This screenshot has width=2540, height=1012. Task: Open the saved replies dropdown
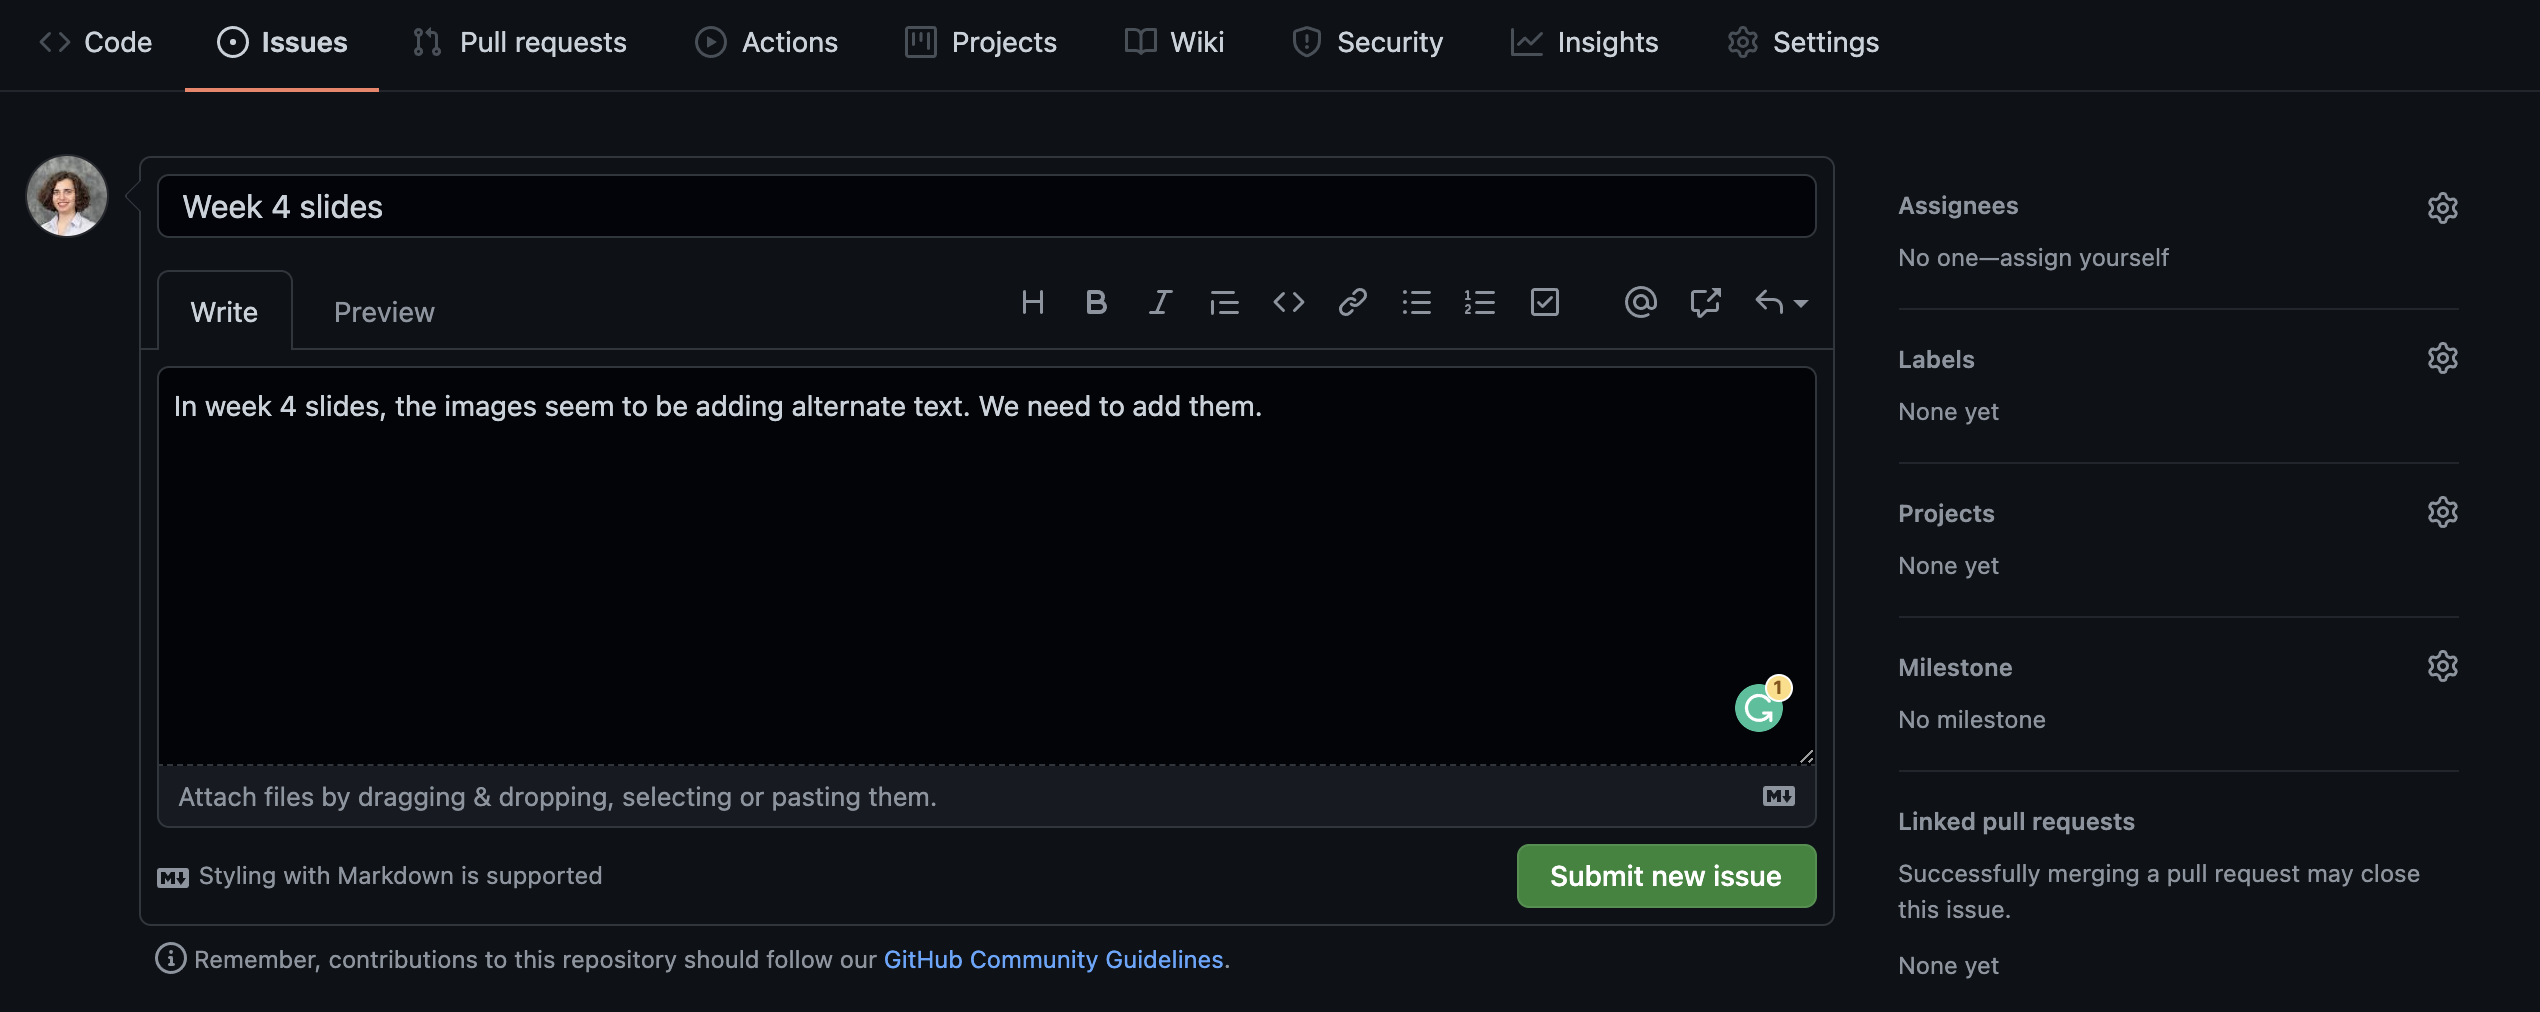[x=1780, y=302]
